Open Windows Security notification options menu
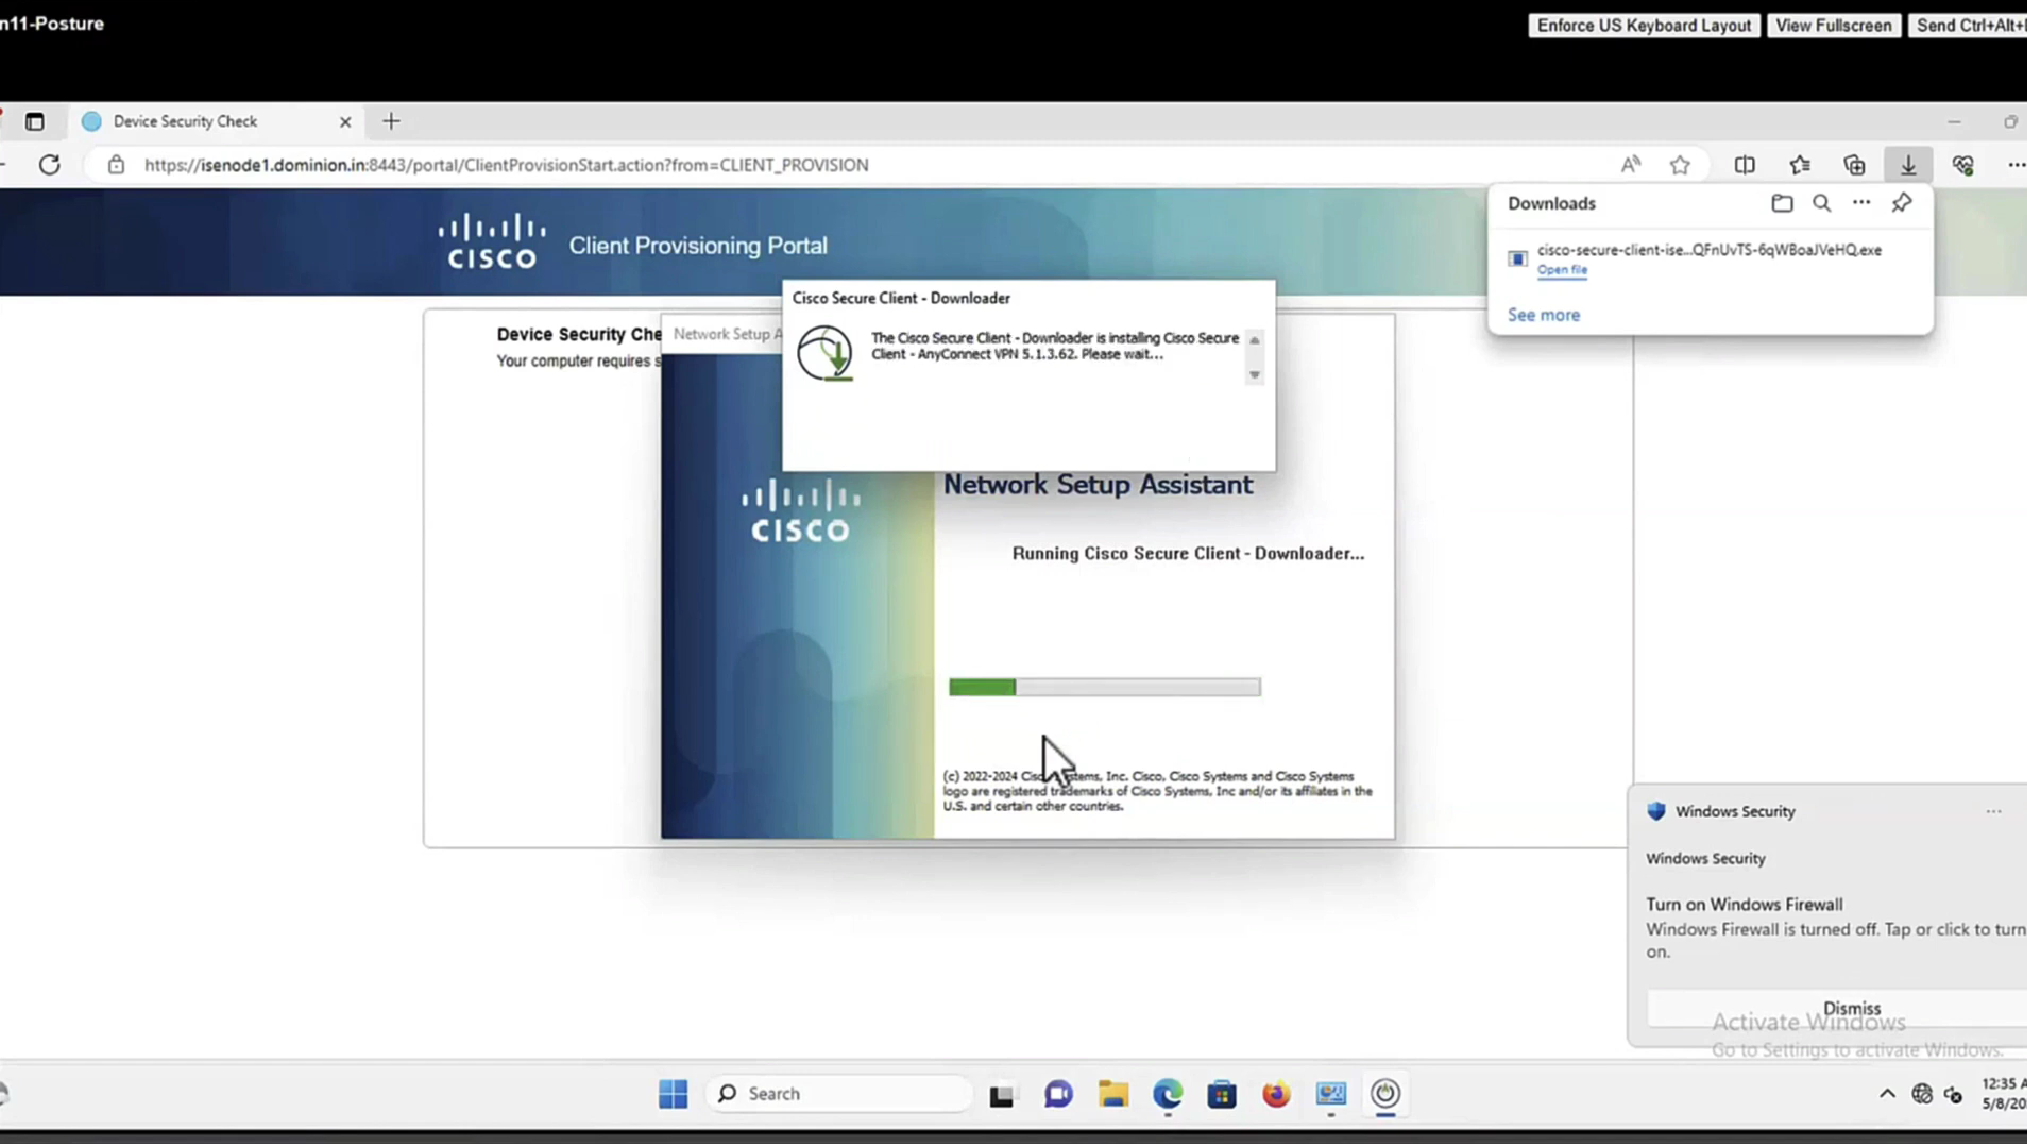The width and height of the screenshot is (2027, 1144). [x=1993, y=811]
